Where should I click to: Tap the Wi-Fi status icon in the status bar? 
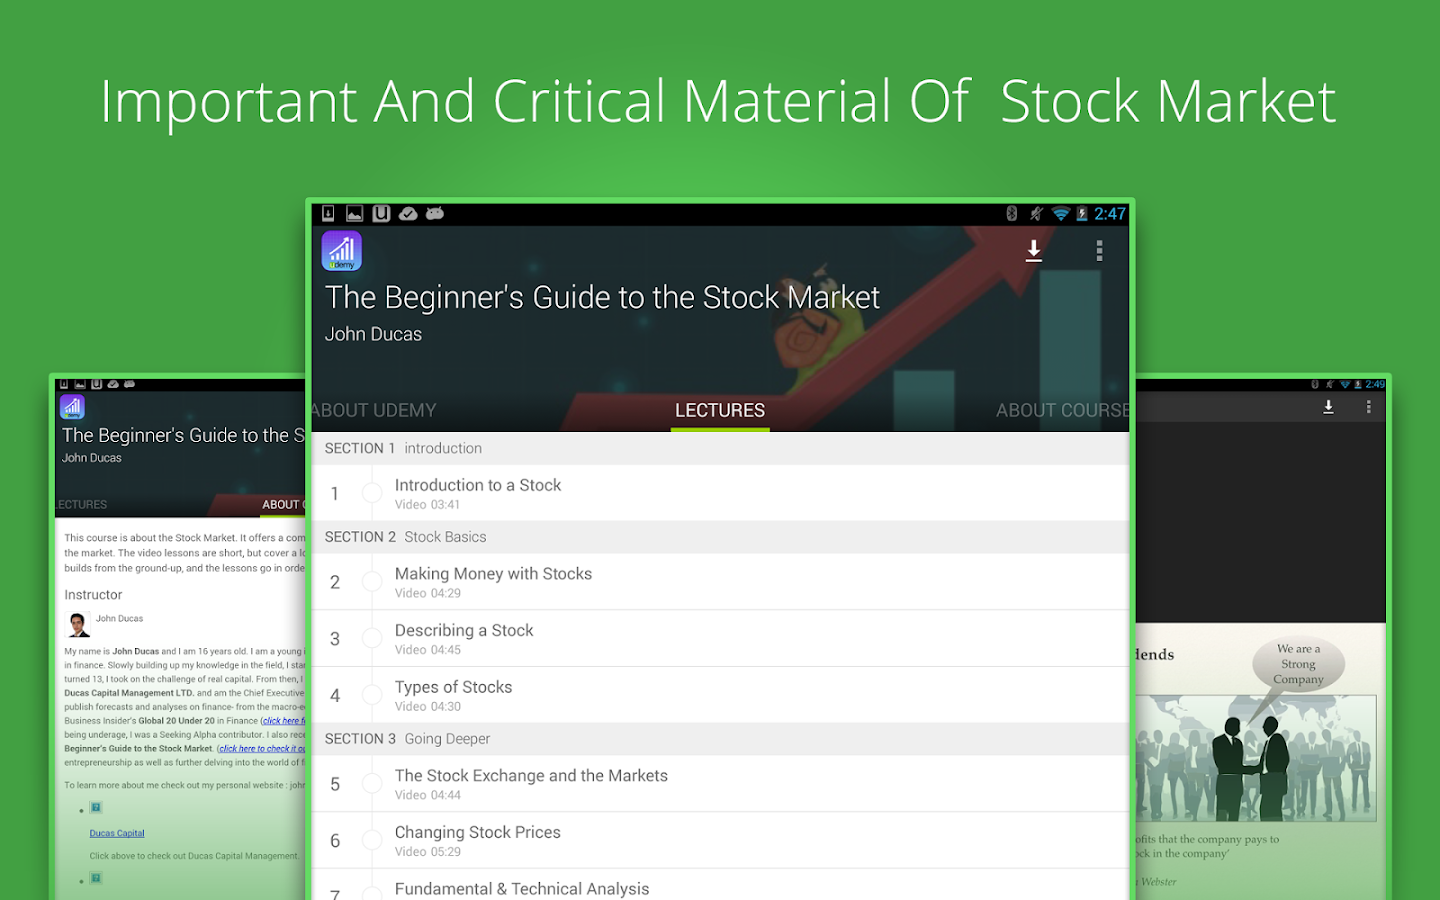click(1061, 213)
